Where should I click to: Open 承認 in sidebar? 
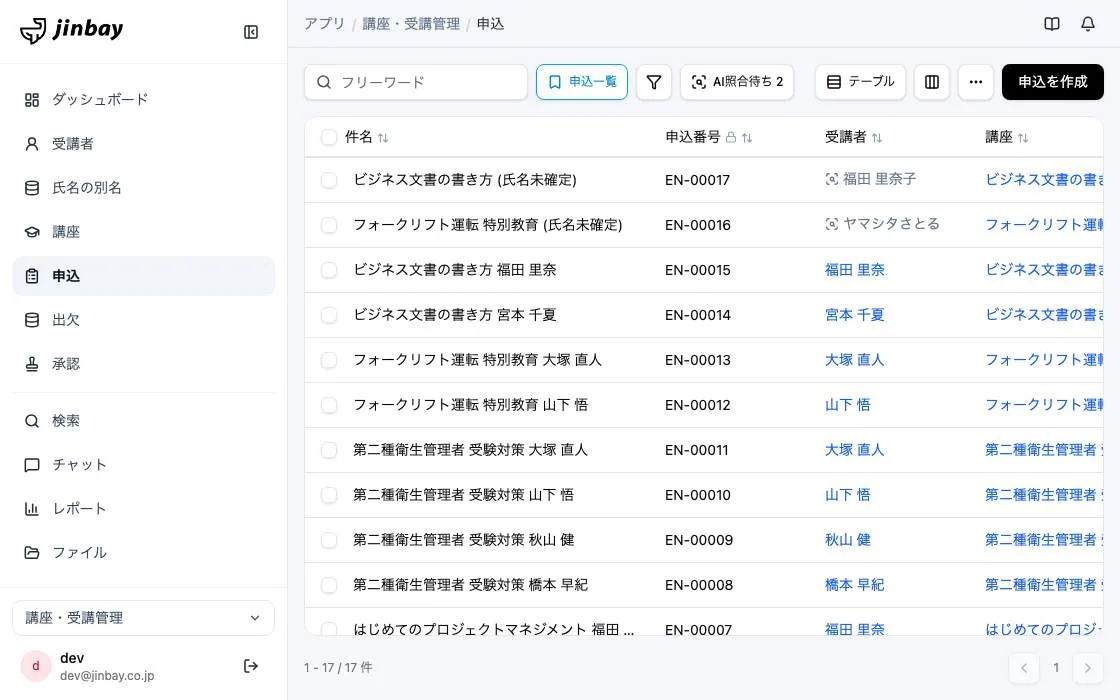point(144,364)
